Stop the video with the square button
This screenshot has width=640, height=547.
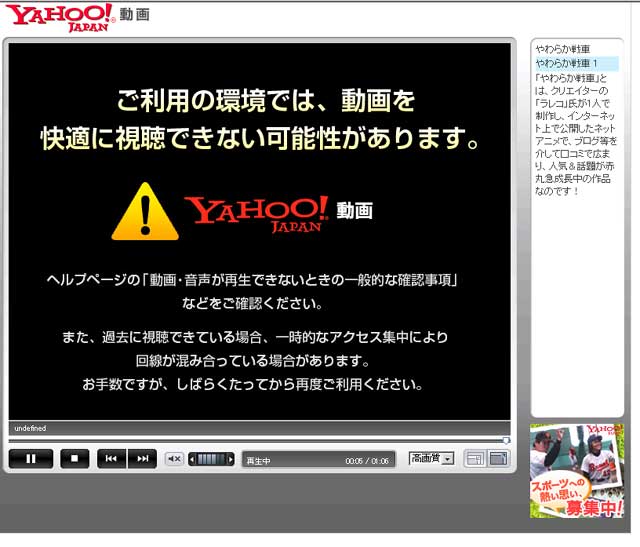point(75,459)
